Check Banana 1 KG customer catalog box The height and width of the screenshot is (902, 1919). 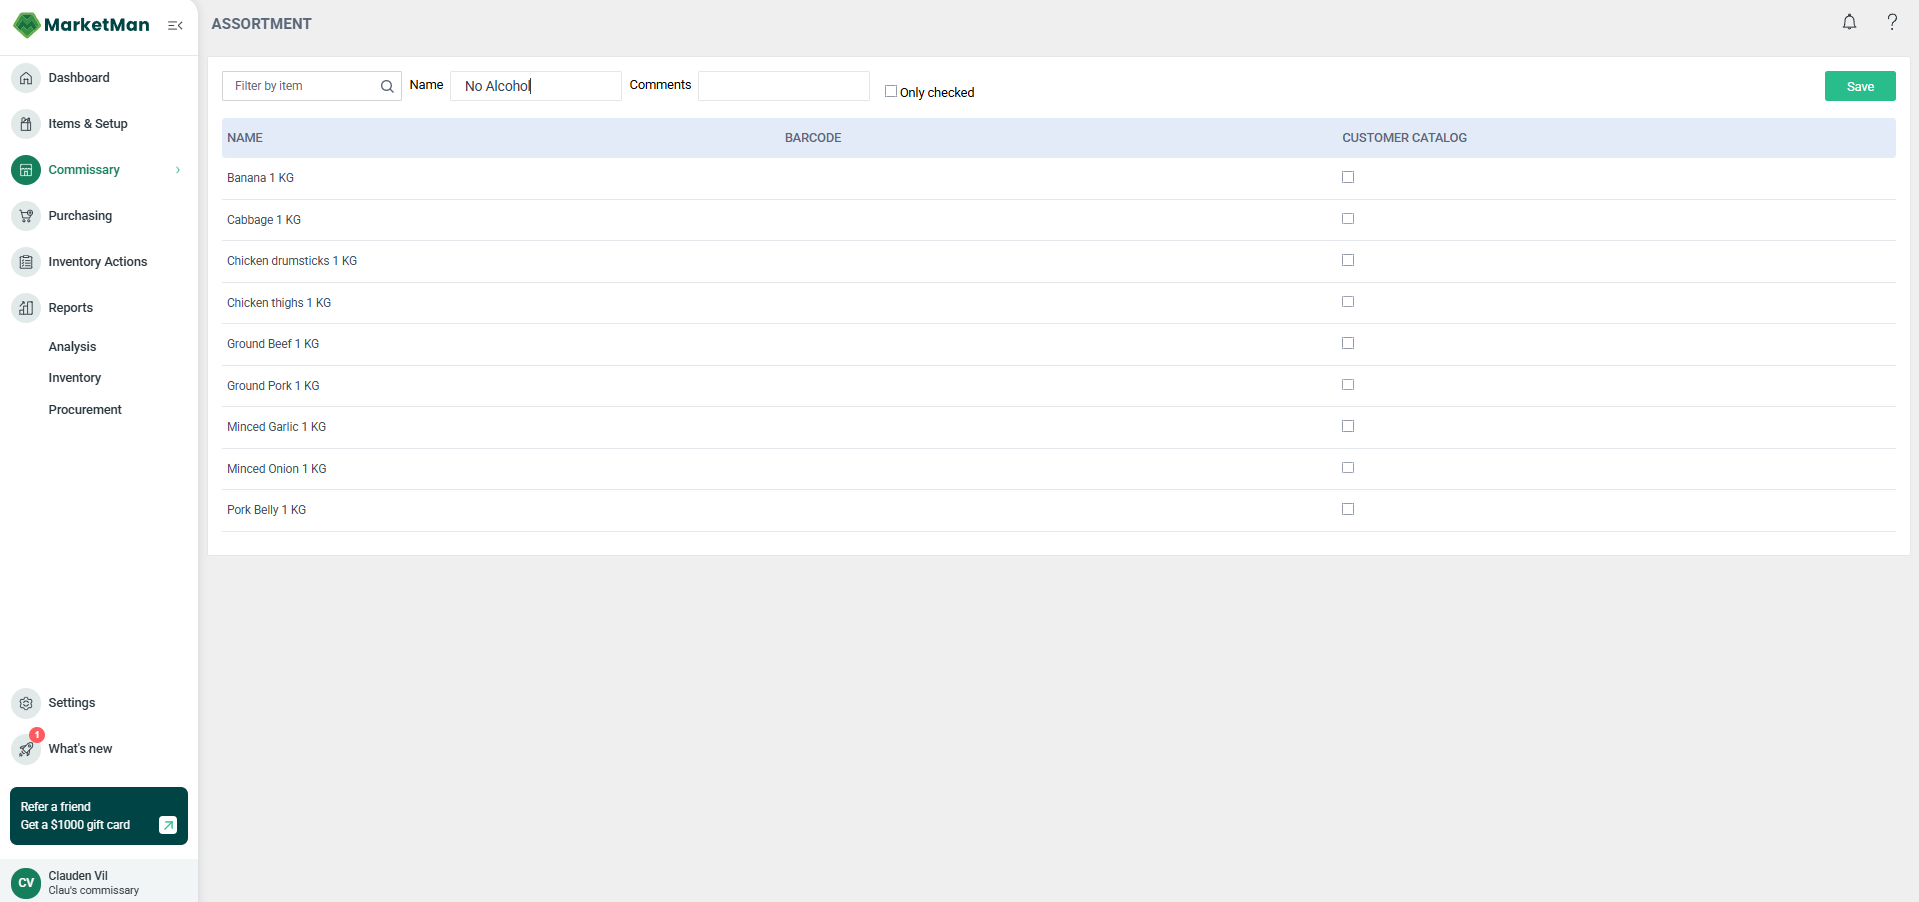(1347, 177)
